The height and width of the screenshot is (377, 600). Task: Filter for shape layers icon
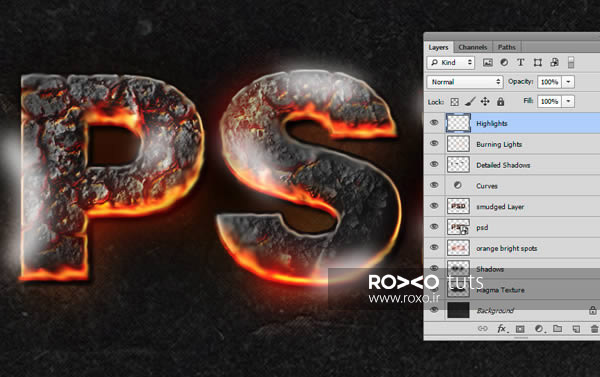pos(538,62)
